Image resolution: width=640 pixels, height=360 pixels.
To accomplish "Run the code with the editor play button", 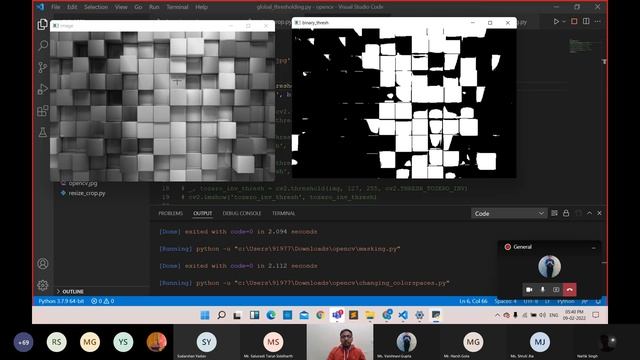I will tap(556, 21).
